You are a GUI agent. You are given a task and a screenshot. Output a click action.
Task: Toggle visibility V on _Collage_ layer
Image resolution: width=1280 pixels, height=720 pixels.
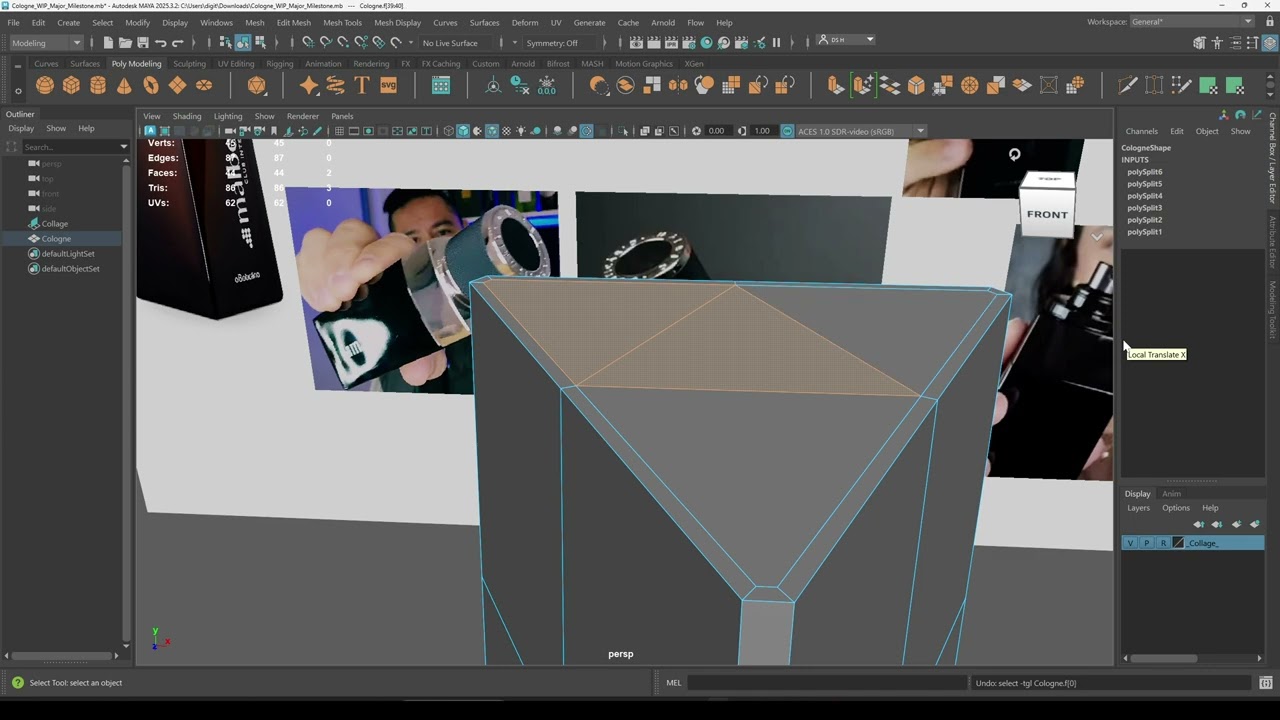1130,543
